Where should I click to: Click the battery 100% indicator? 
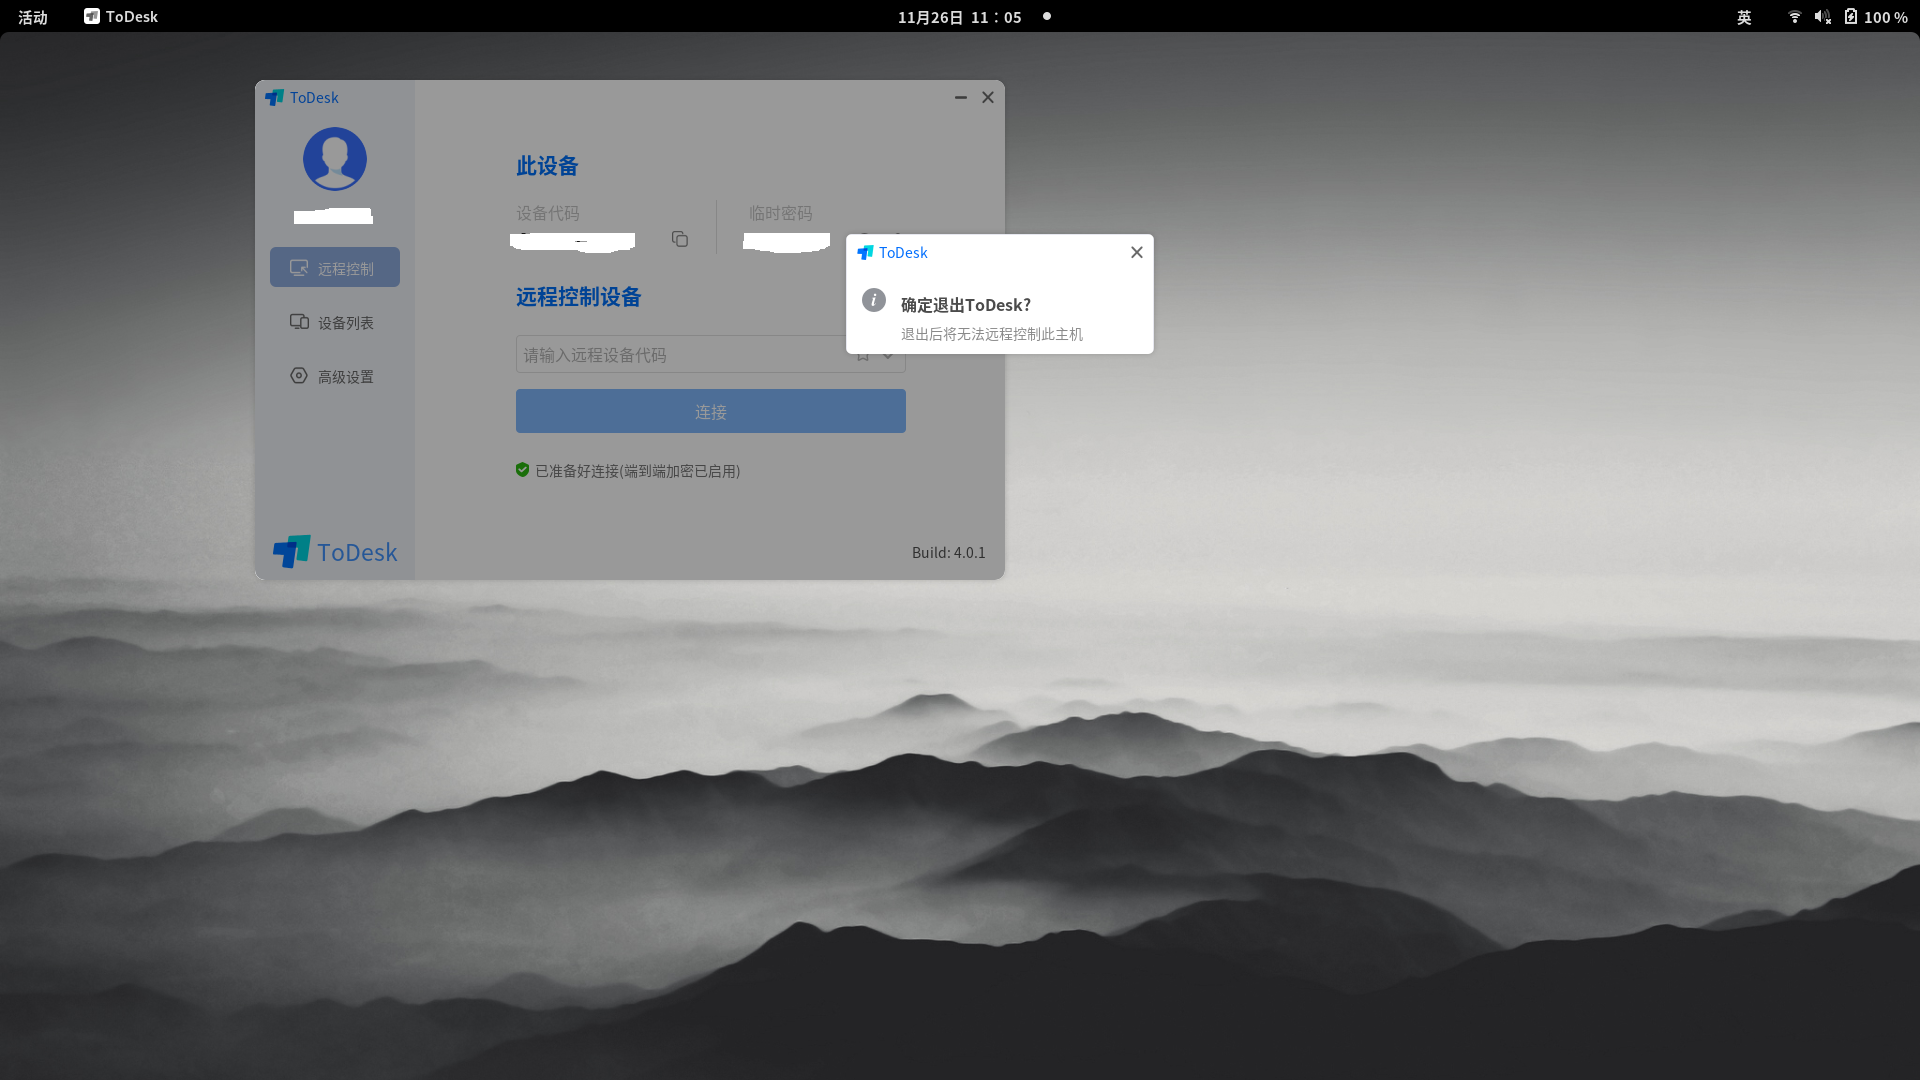[1876, 17]
